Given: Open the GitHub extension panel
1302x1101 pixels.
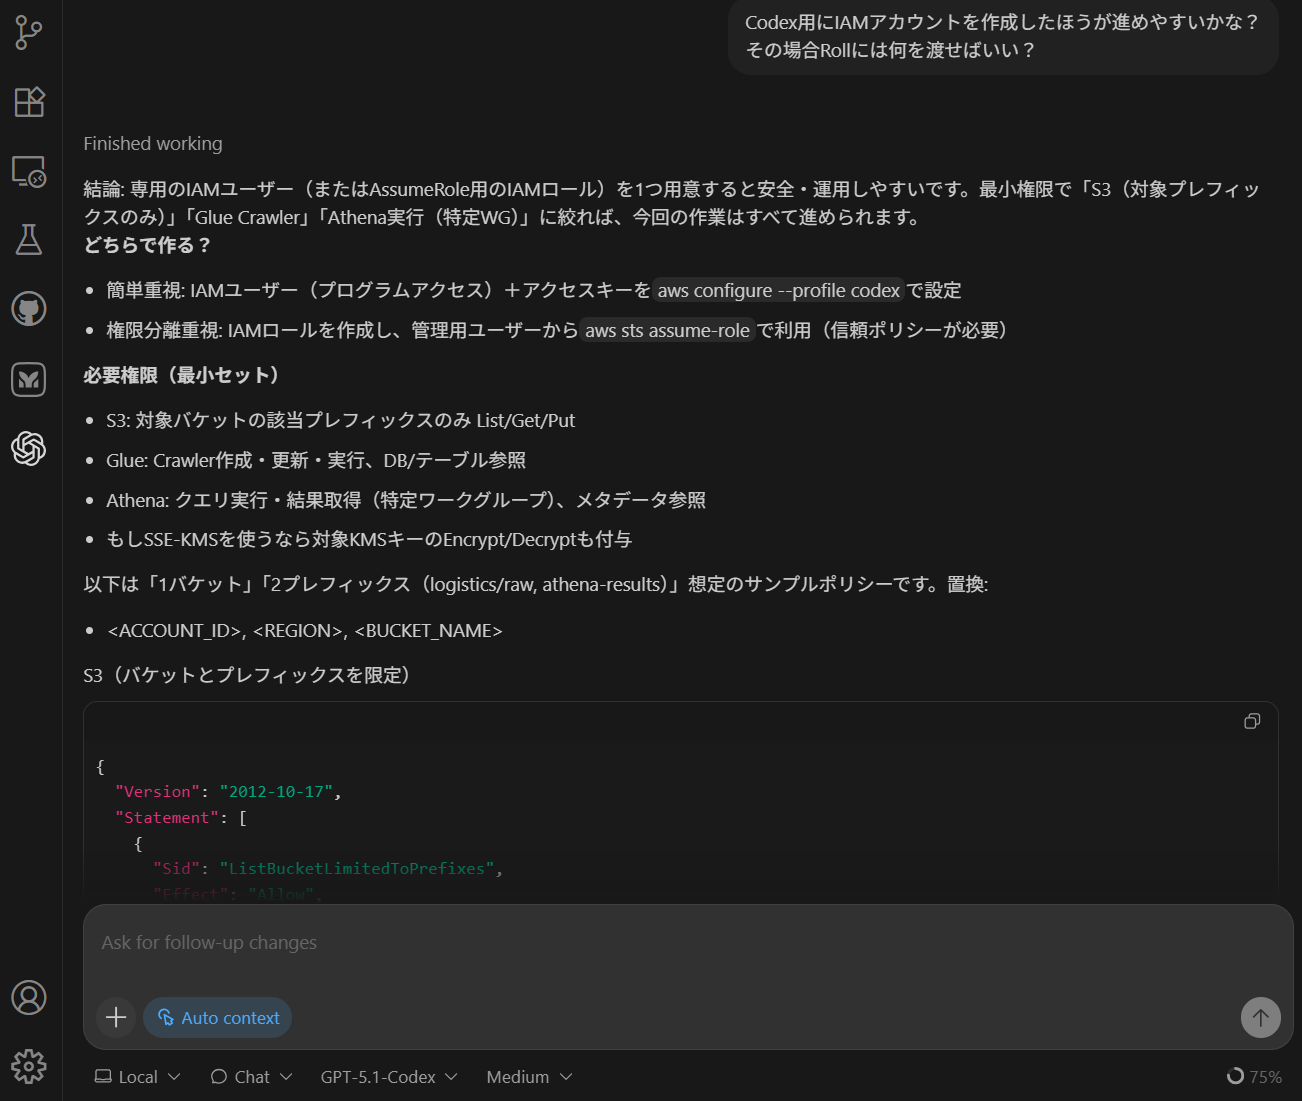Looking at the screenshot, I should [x=29, y=310].
